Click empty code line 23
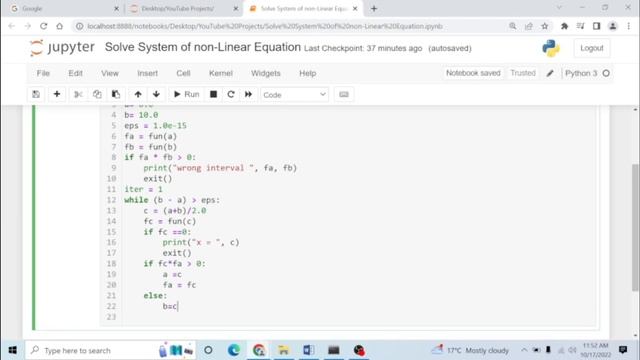The image size is (640, 360). 359,317
